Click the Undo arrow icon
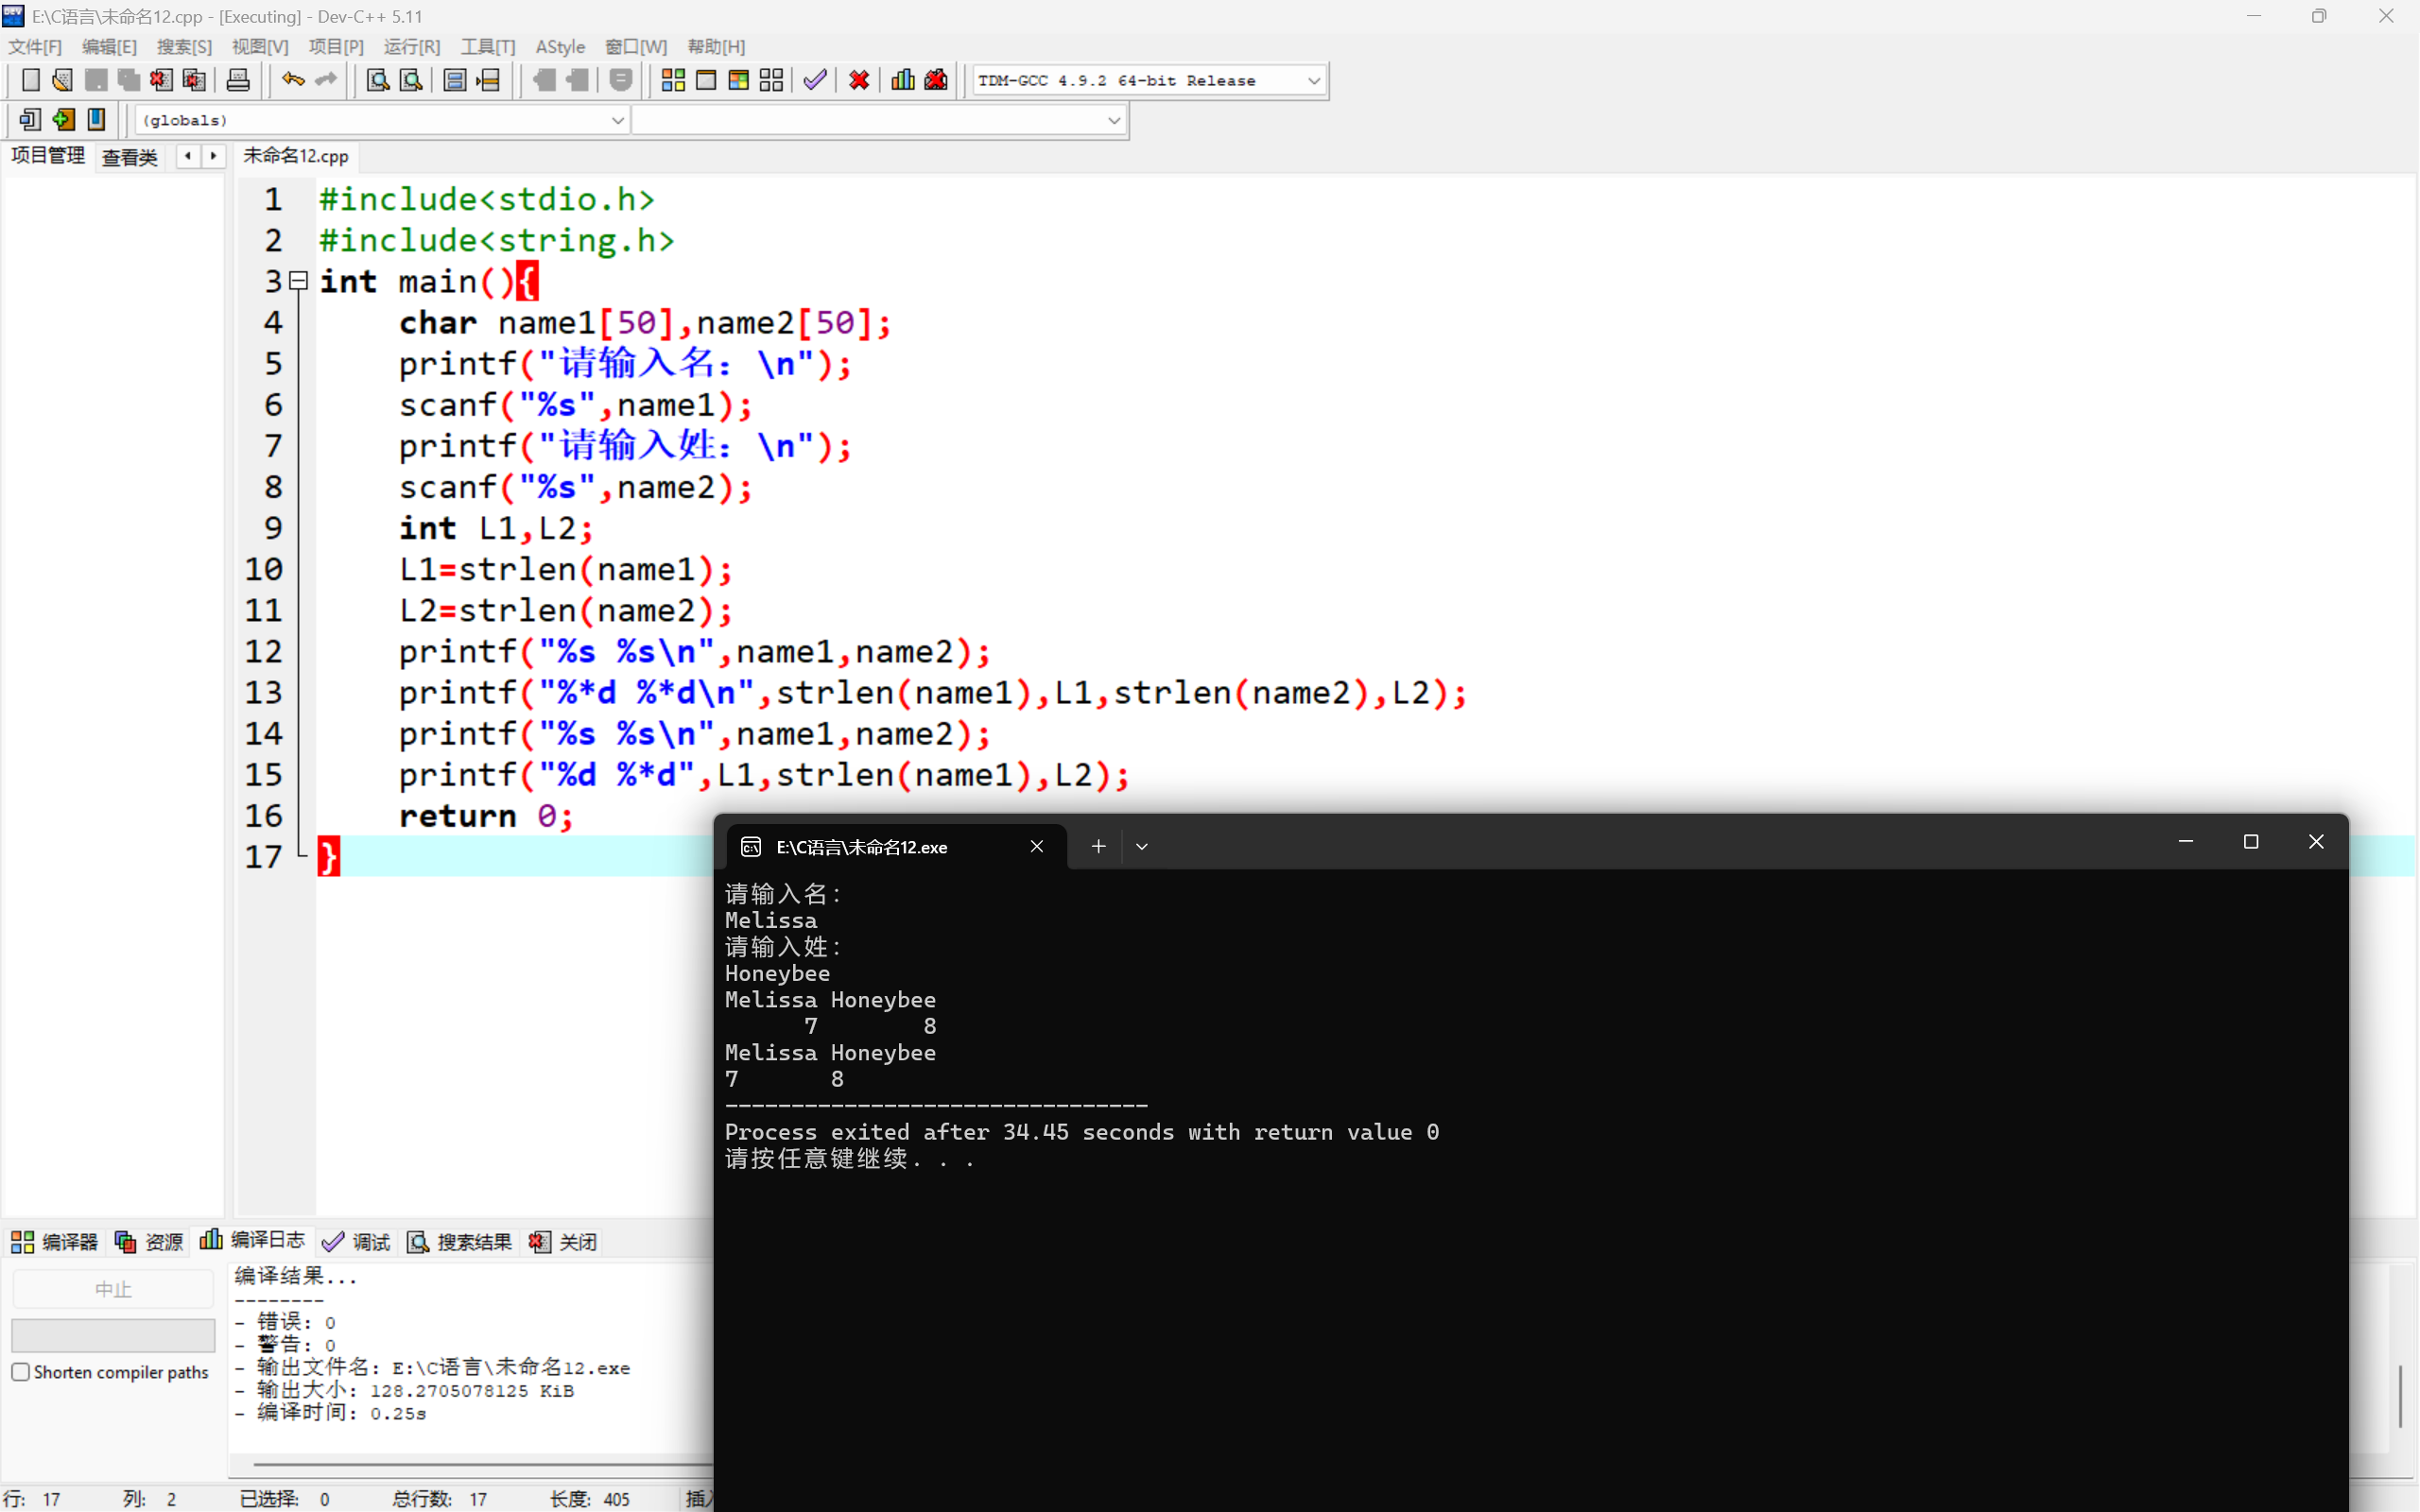The height and width of the screenshot is (1512, 2420). coord(292,80)
